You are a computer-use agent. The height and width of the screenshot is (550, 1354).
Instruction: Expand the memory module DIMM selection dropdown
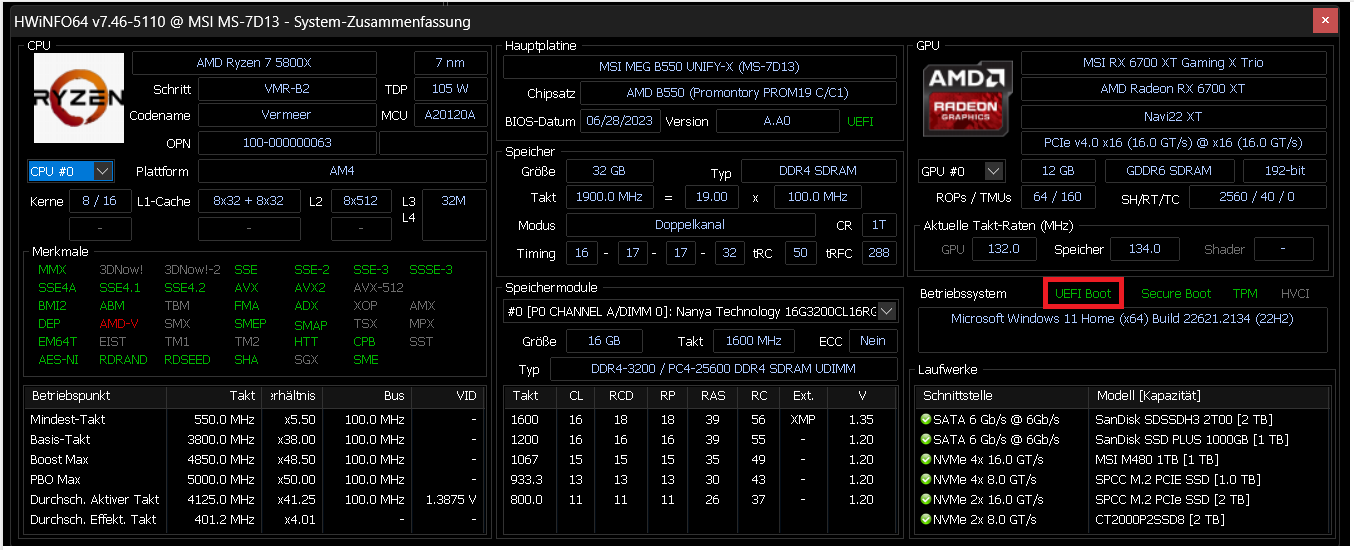point(886,311)
